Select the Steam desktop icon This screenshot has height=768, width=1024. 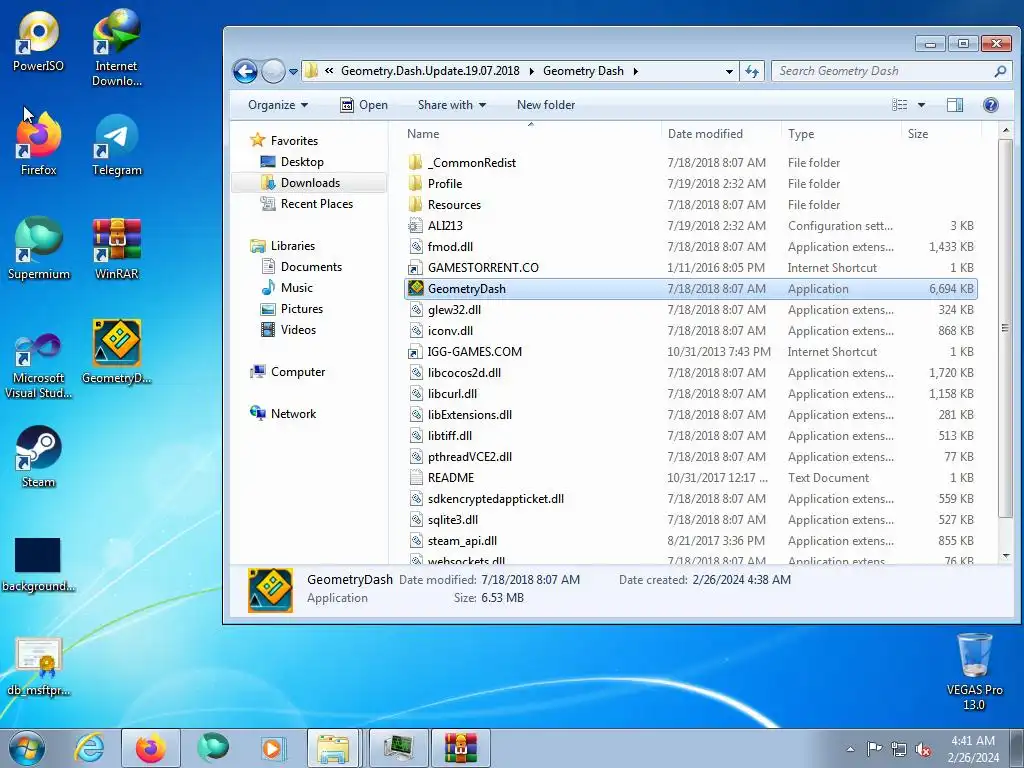(39, 457)
